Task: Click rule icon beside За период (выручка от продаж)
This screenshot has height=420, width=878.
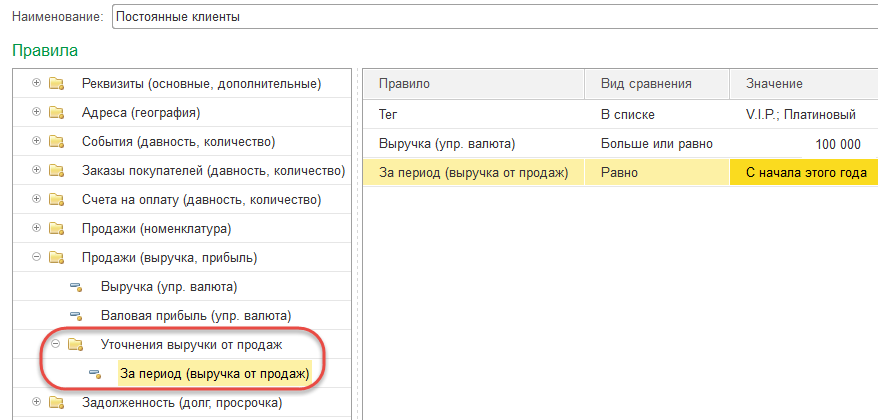Action: (96, 374)
